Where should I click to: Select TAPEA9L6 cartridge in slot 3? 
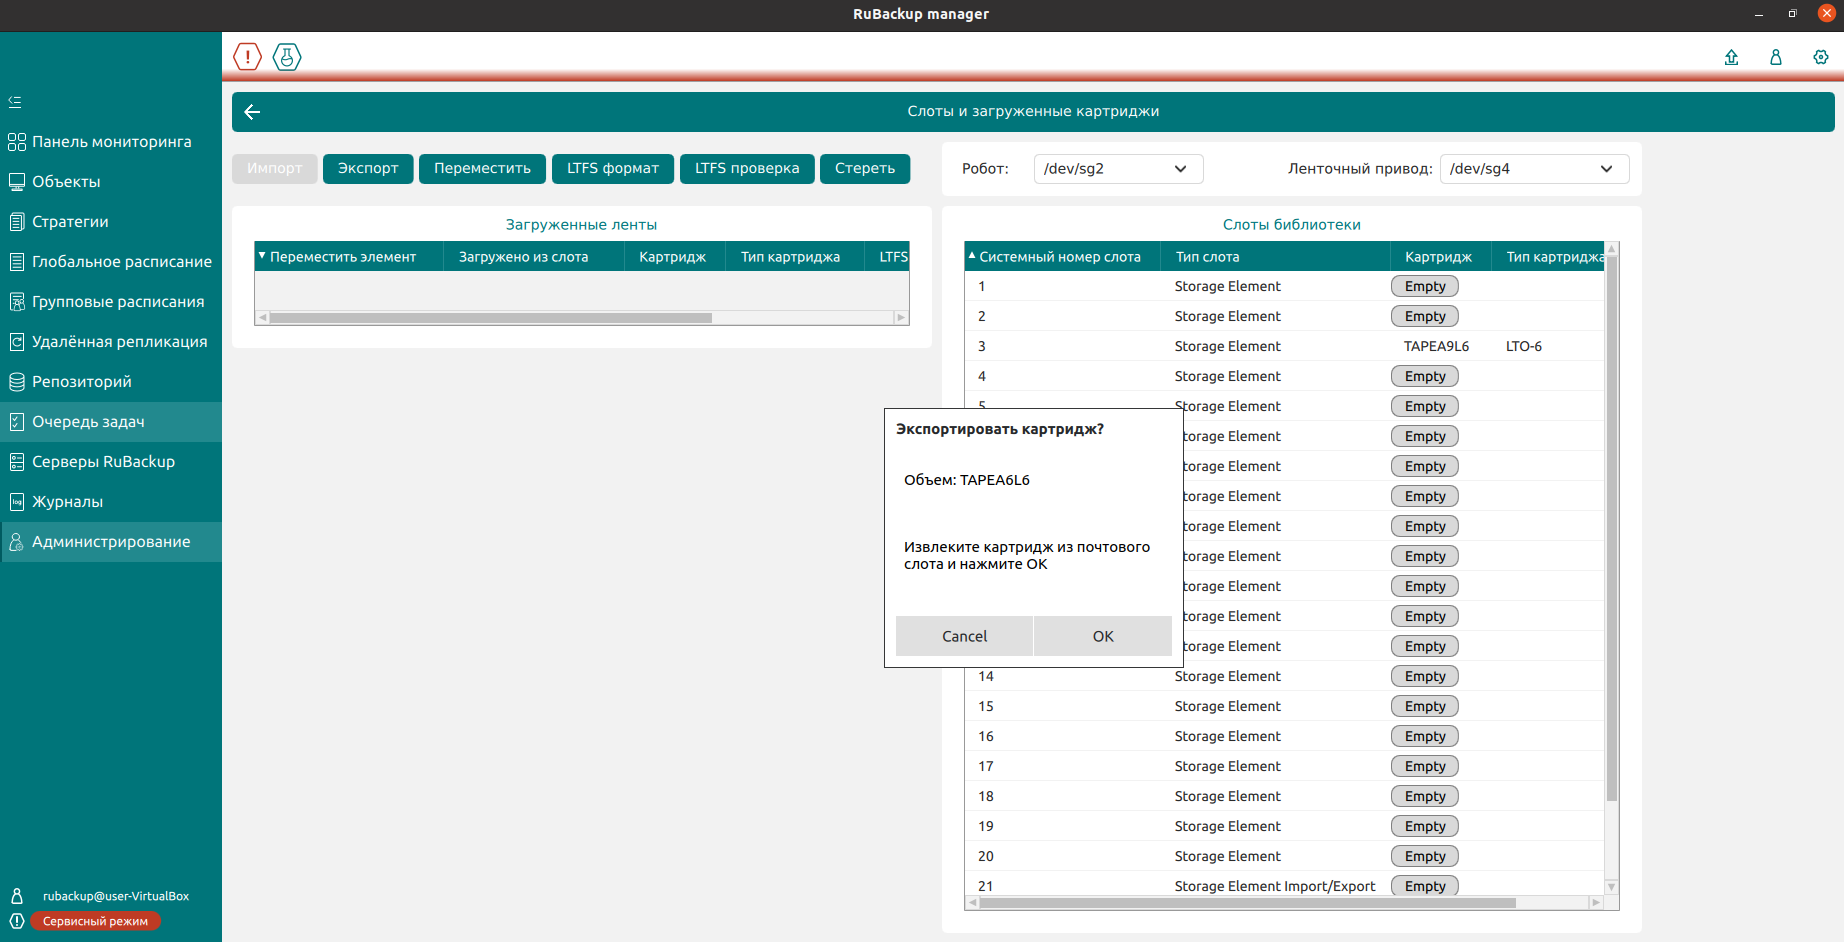(x=1436, y=346)
